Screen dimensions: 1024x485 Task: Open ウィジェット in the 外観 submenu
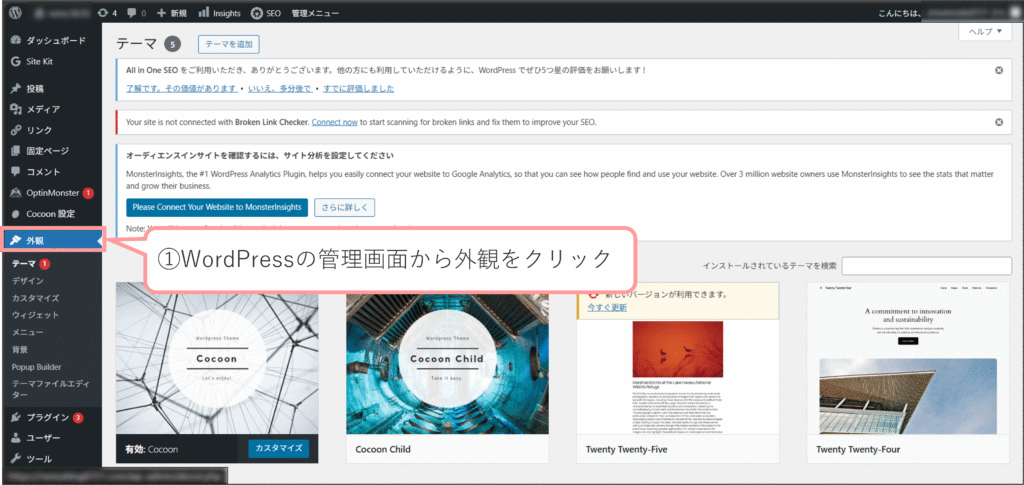coord(35,315)
